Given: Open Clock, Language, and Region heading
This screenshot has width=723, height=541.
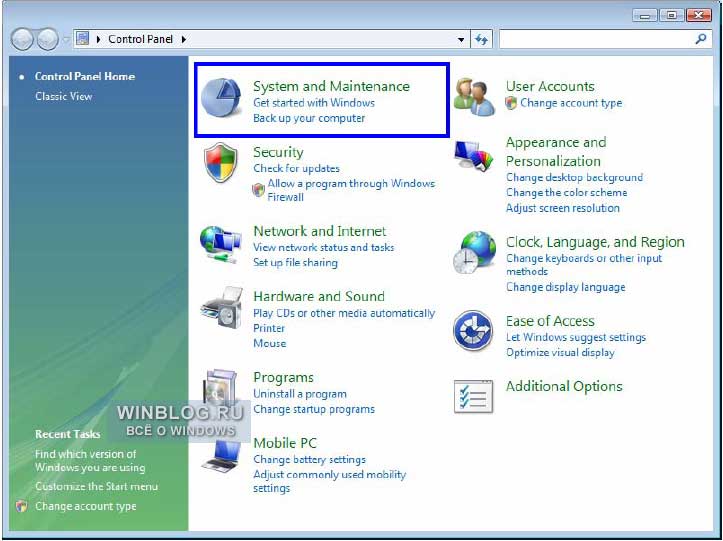Looking at the screenshot, I should coord(595,242).
